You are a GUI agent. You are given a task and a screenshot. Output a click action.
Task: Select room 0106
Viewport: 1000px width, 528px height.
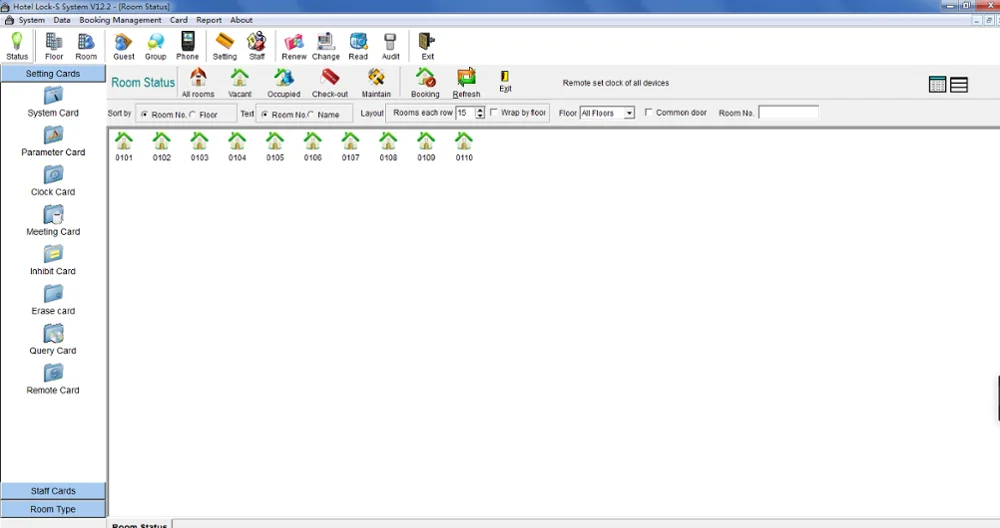(x=312, y=147)
